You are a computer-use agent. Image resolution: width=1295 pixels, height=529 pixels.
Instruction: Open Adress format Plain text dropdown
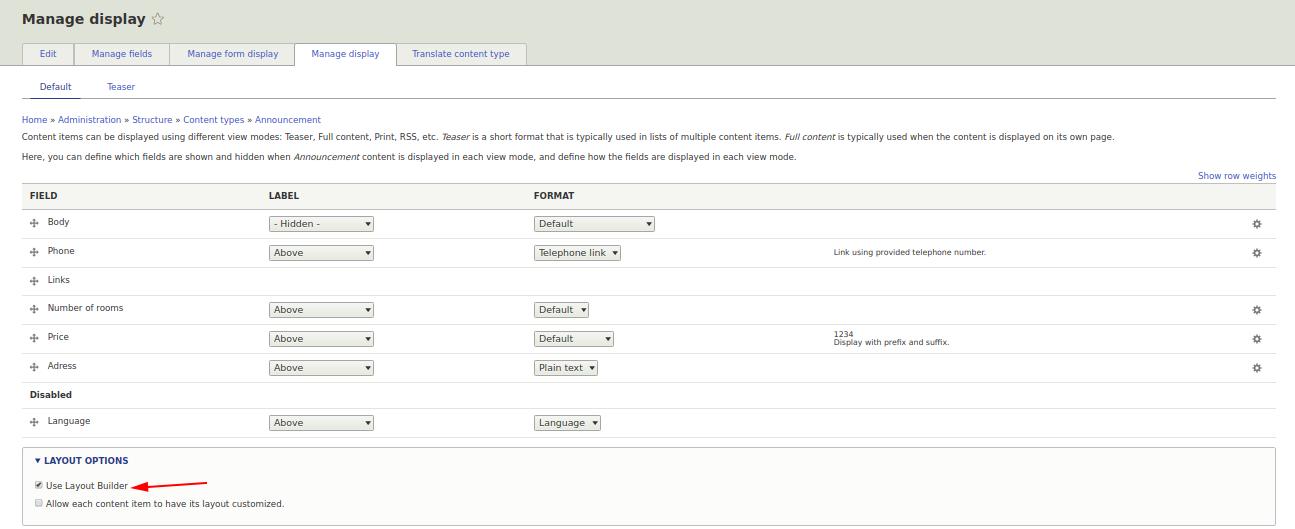(566, 368)
